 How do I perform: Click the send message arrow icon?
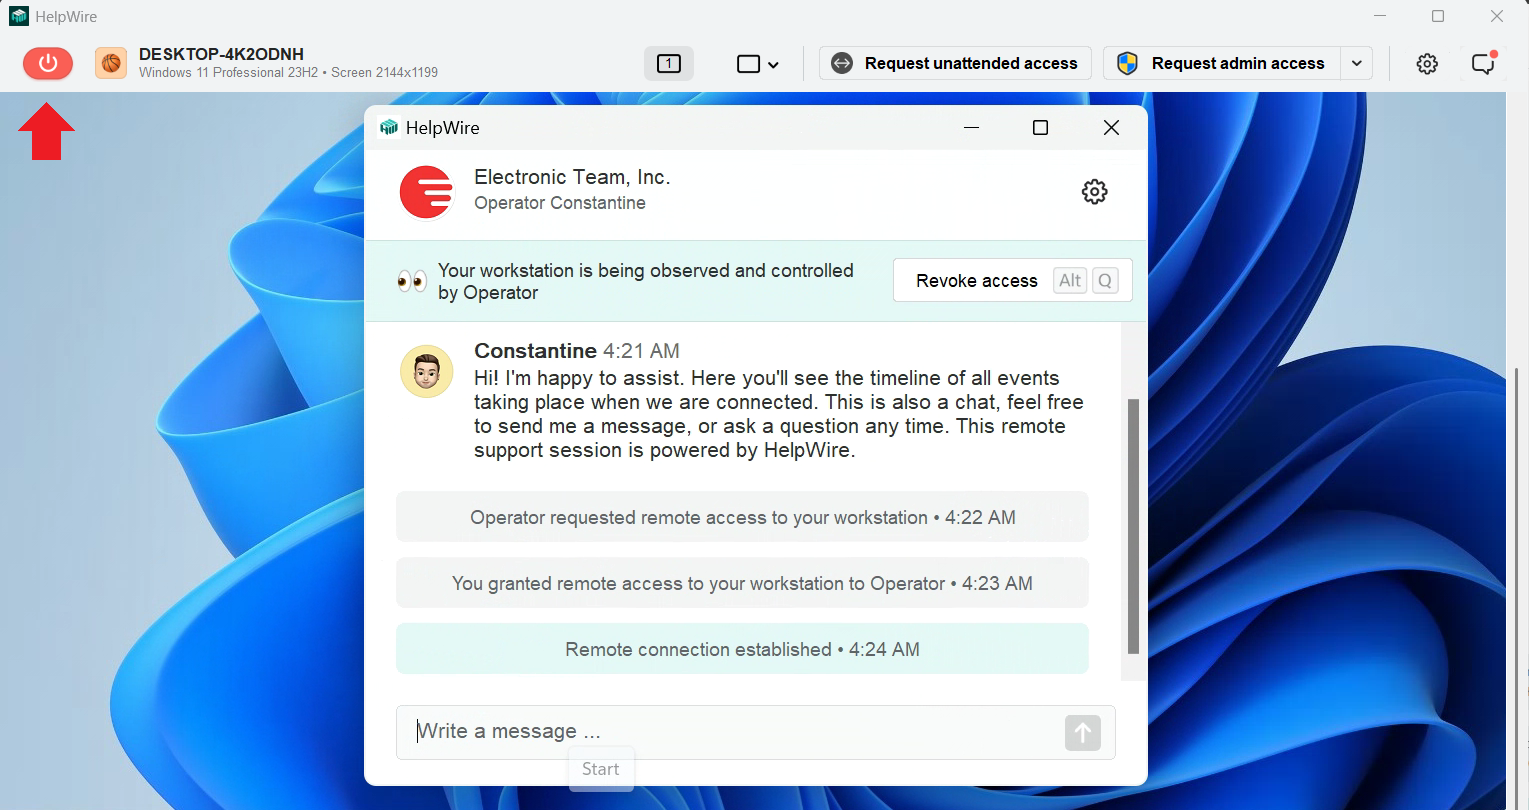(1082, 733)
